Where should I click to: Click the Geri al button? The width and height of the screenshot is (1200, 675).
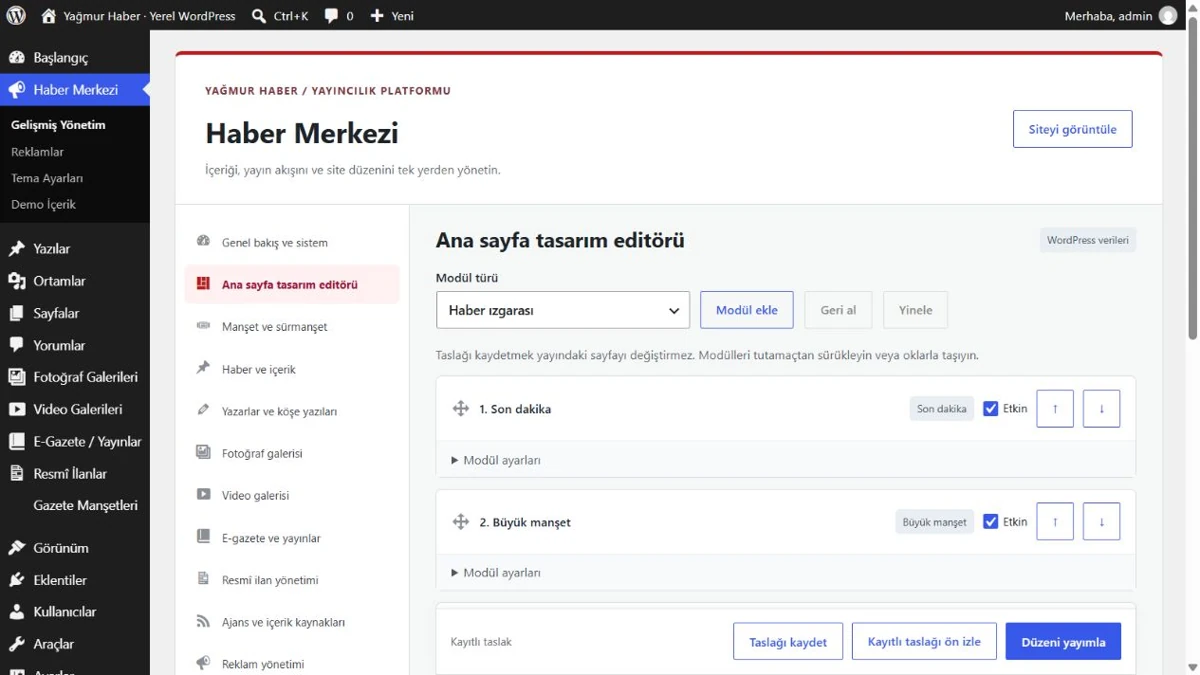click(x=838, y=310)
